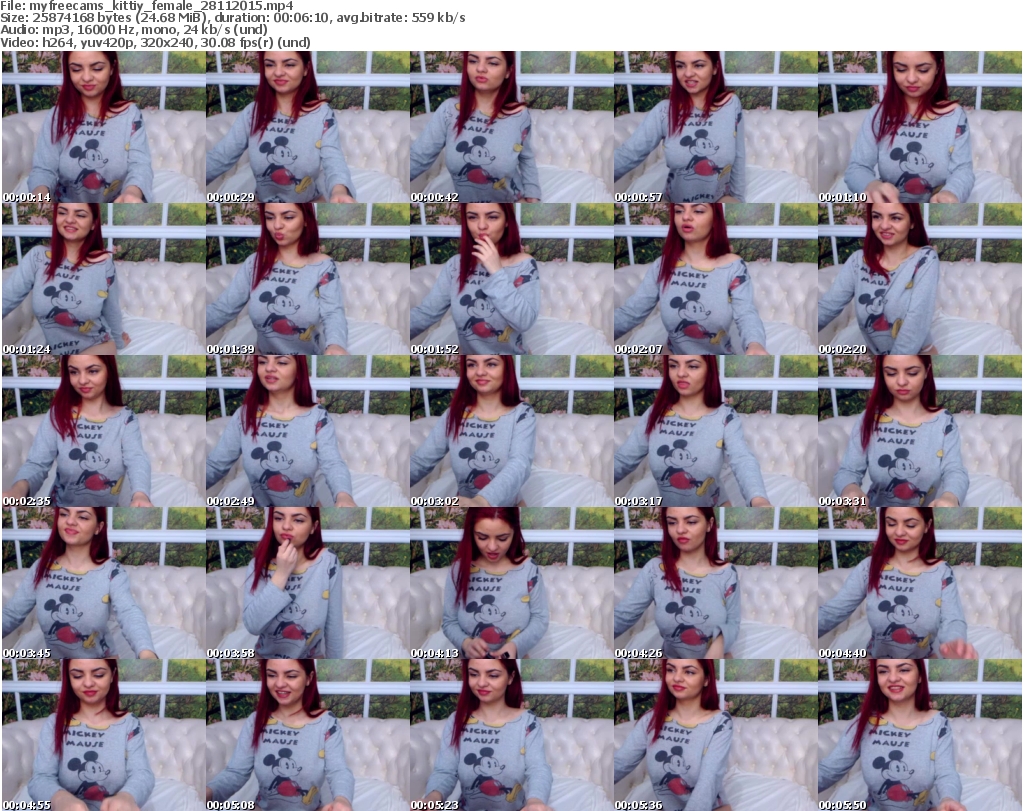Select the thumbnail frame at 00:03:02
This screenshot has height=811, width=1024.
pyautogui.click(x=511, y=431)
